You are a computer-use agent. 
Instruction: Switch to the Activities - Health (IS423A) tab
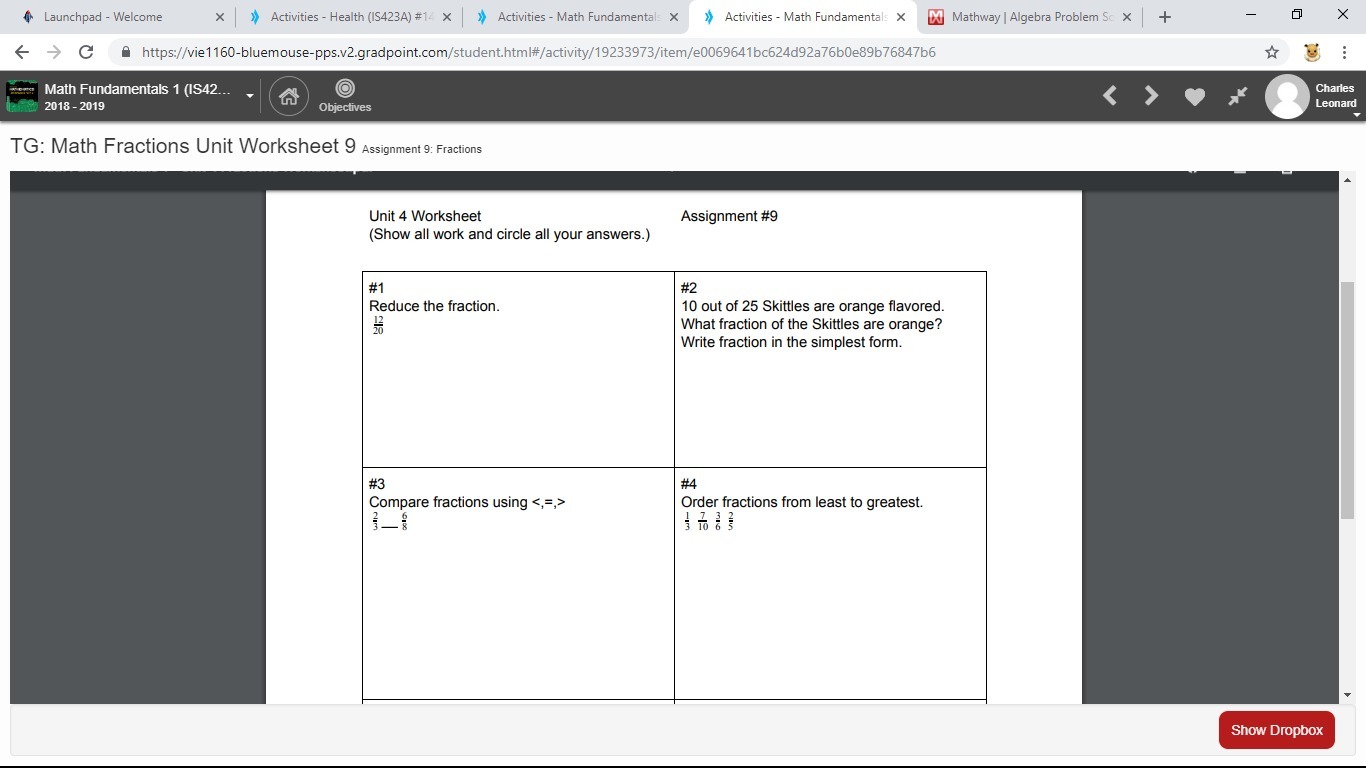tap(351, 17)
